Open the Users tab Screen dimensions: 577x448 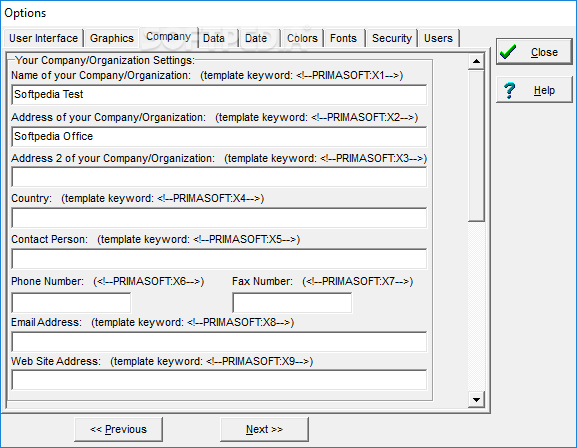tap(438, 38)
